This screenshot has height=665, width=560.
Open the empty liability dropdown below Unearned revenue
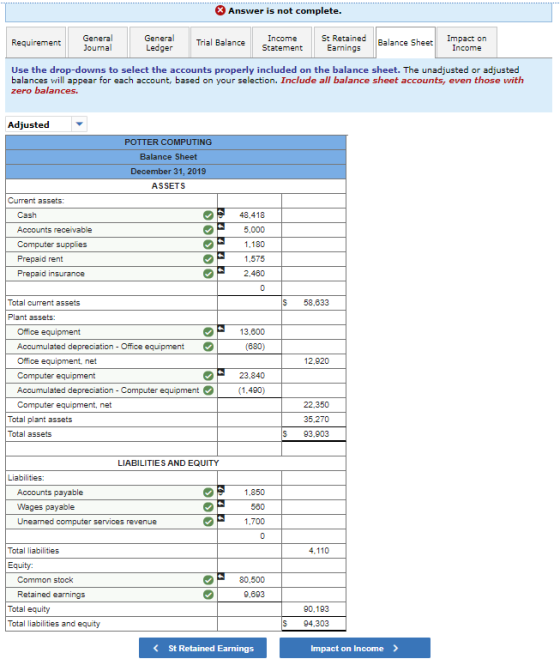[x=112, y=536]
